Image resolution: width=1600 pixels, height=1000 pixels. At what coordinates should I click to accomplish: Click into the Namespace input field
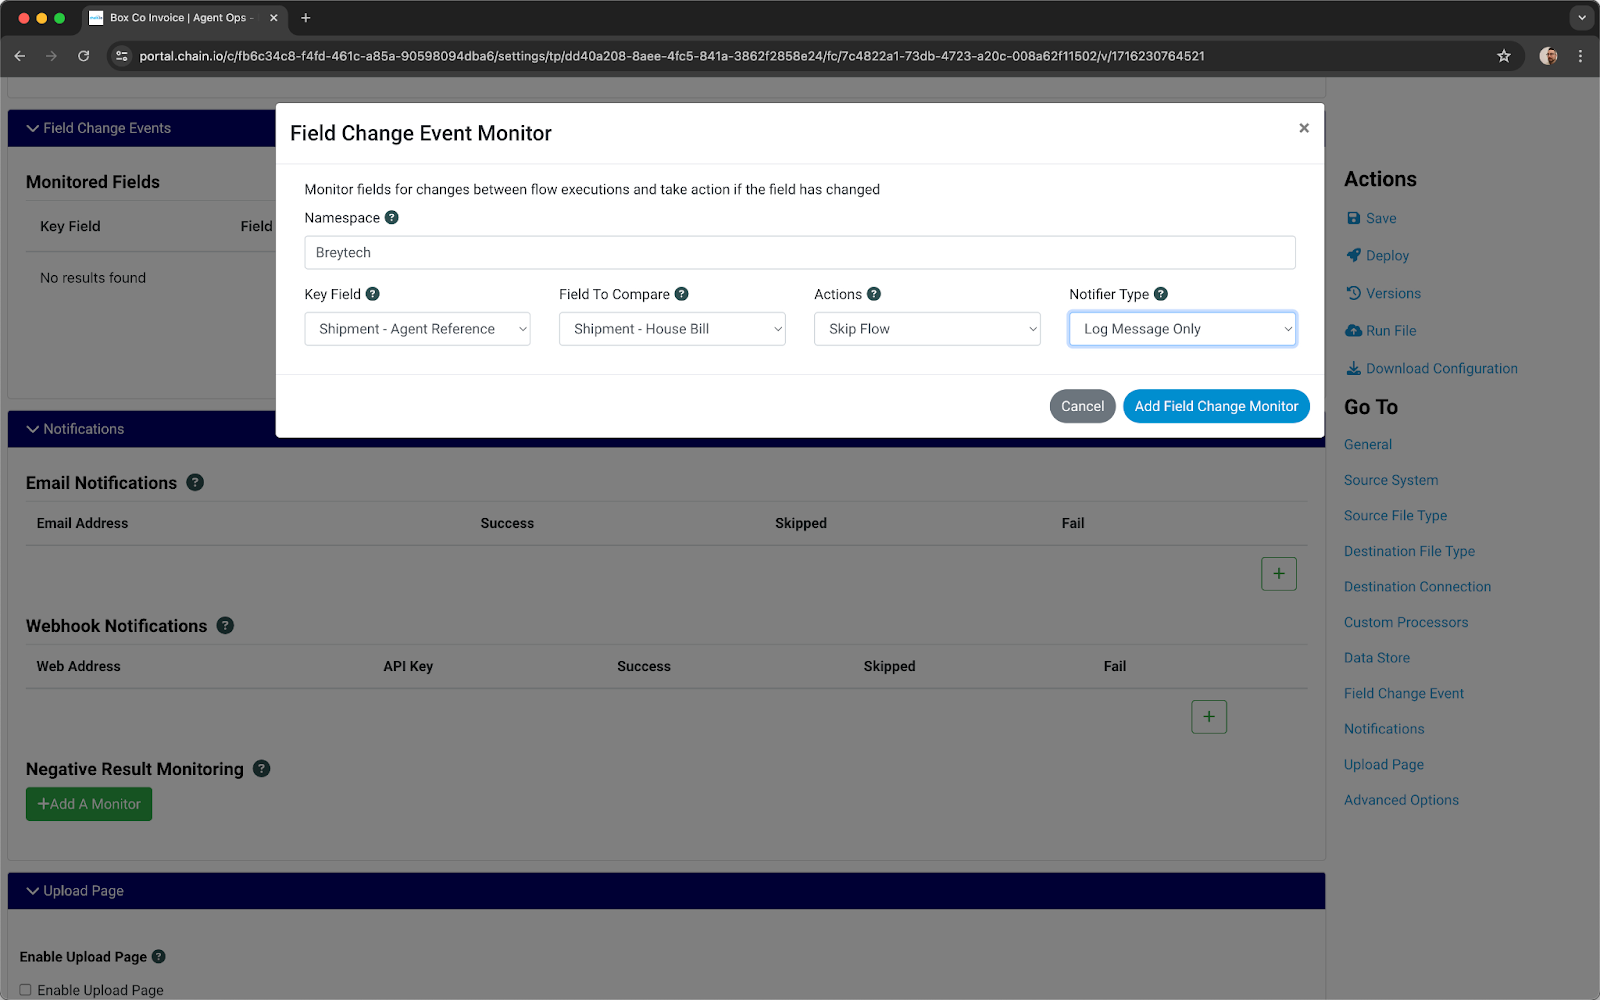[x=800, y=252]
